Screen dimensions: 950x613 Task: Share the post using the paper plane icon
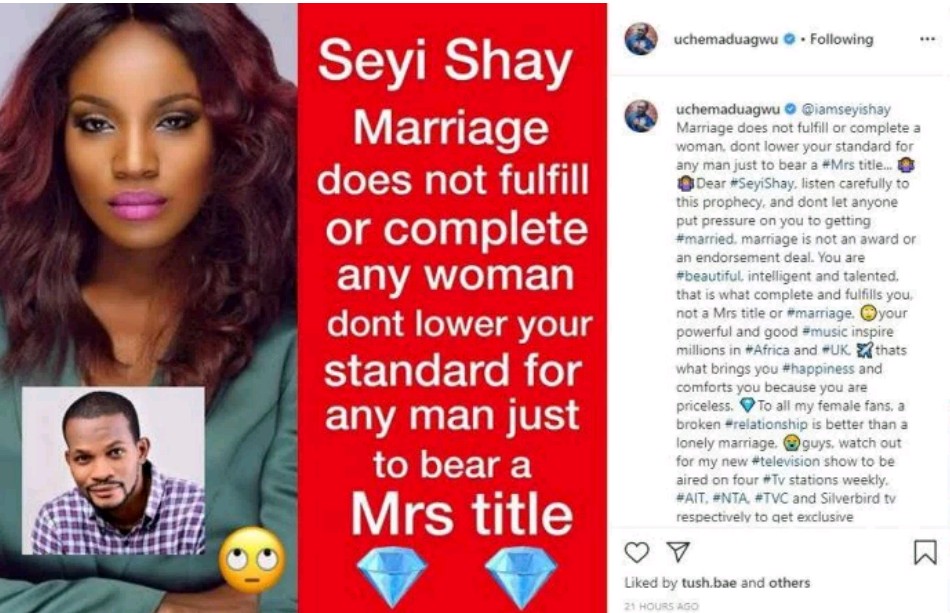(x=678, y=551)
